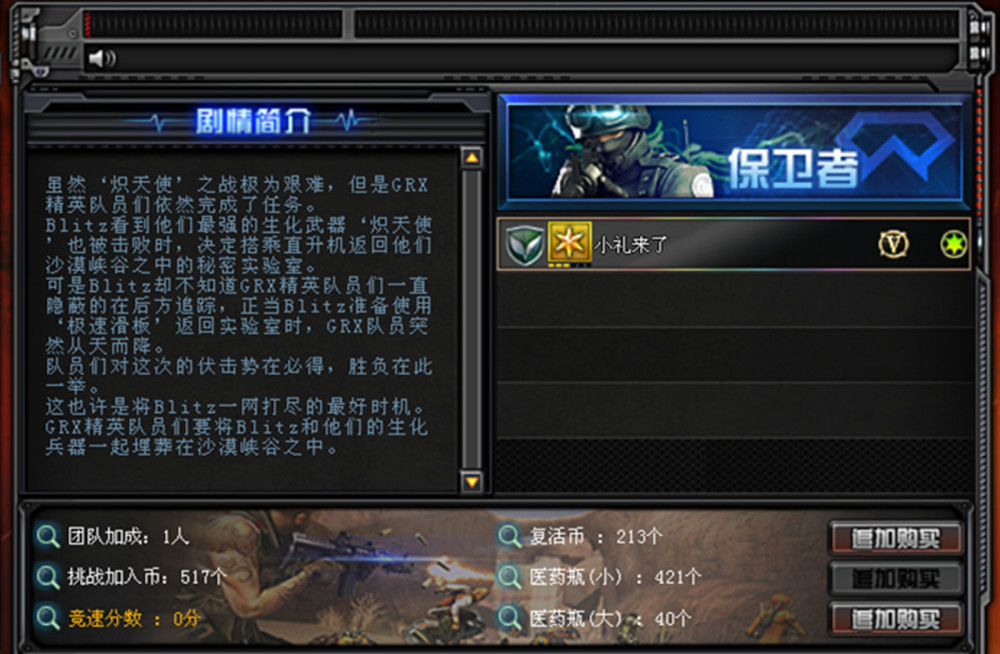Click scroll up arrow of story text

click(x=472, y=158)
